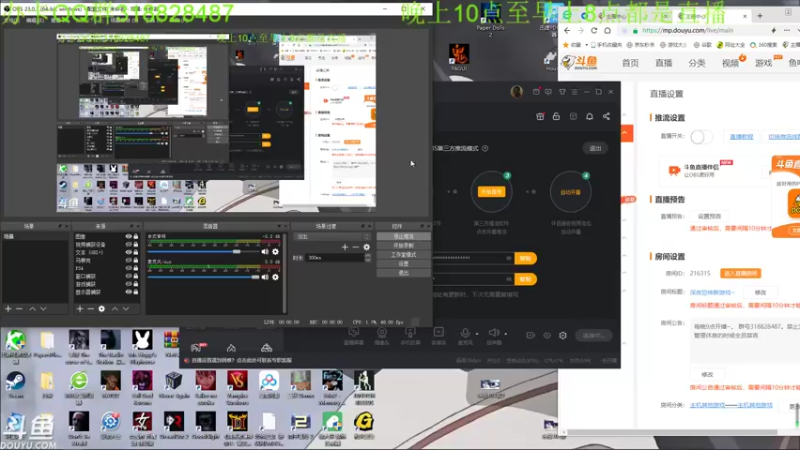
Task: Open 首页 in Douyu navigation
Action: pyautogui.click(x=630, y=63)
